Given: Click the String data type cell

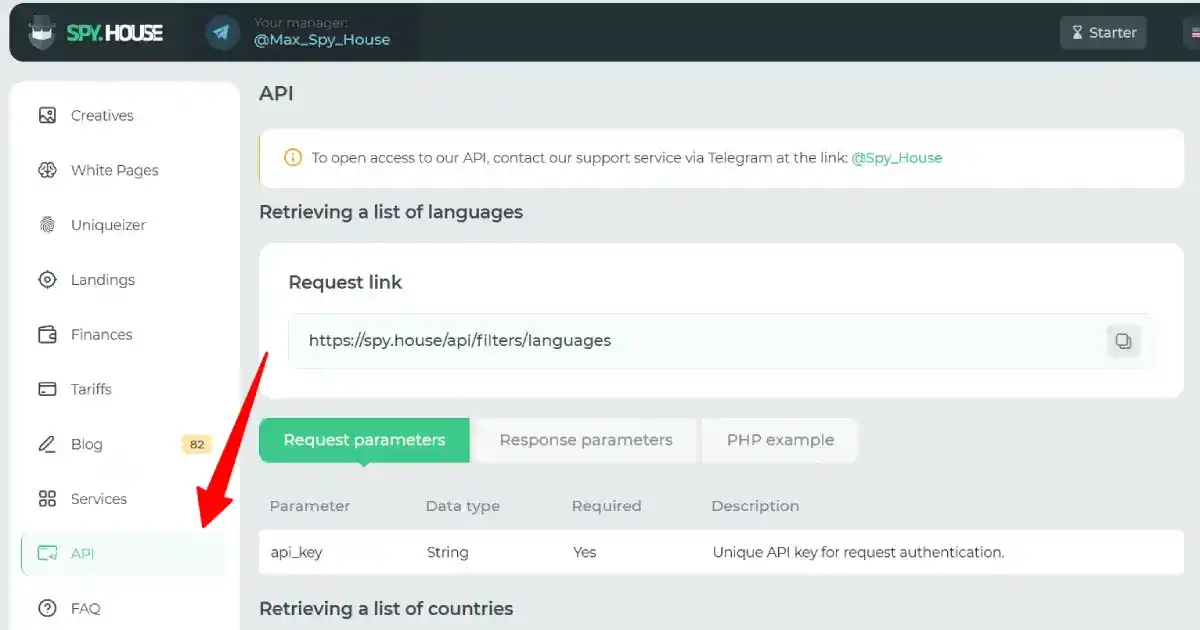Looking at the screenshot, I should (x=447, y=552).
